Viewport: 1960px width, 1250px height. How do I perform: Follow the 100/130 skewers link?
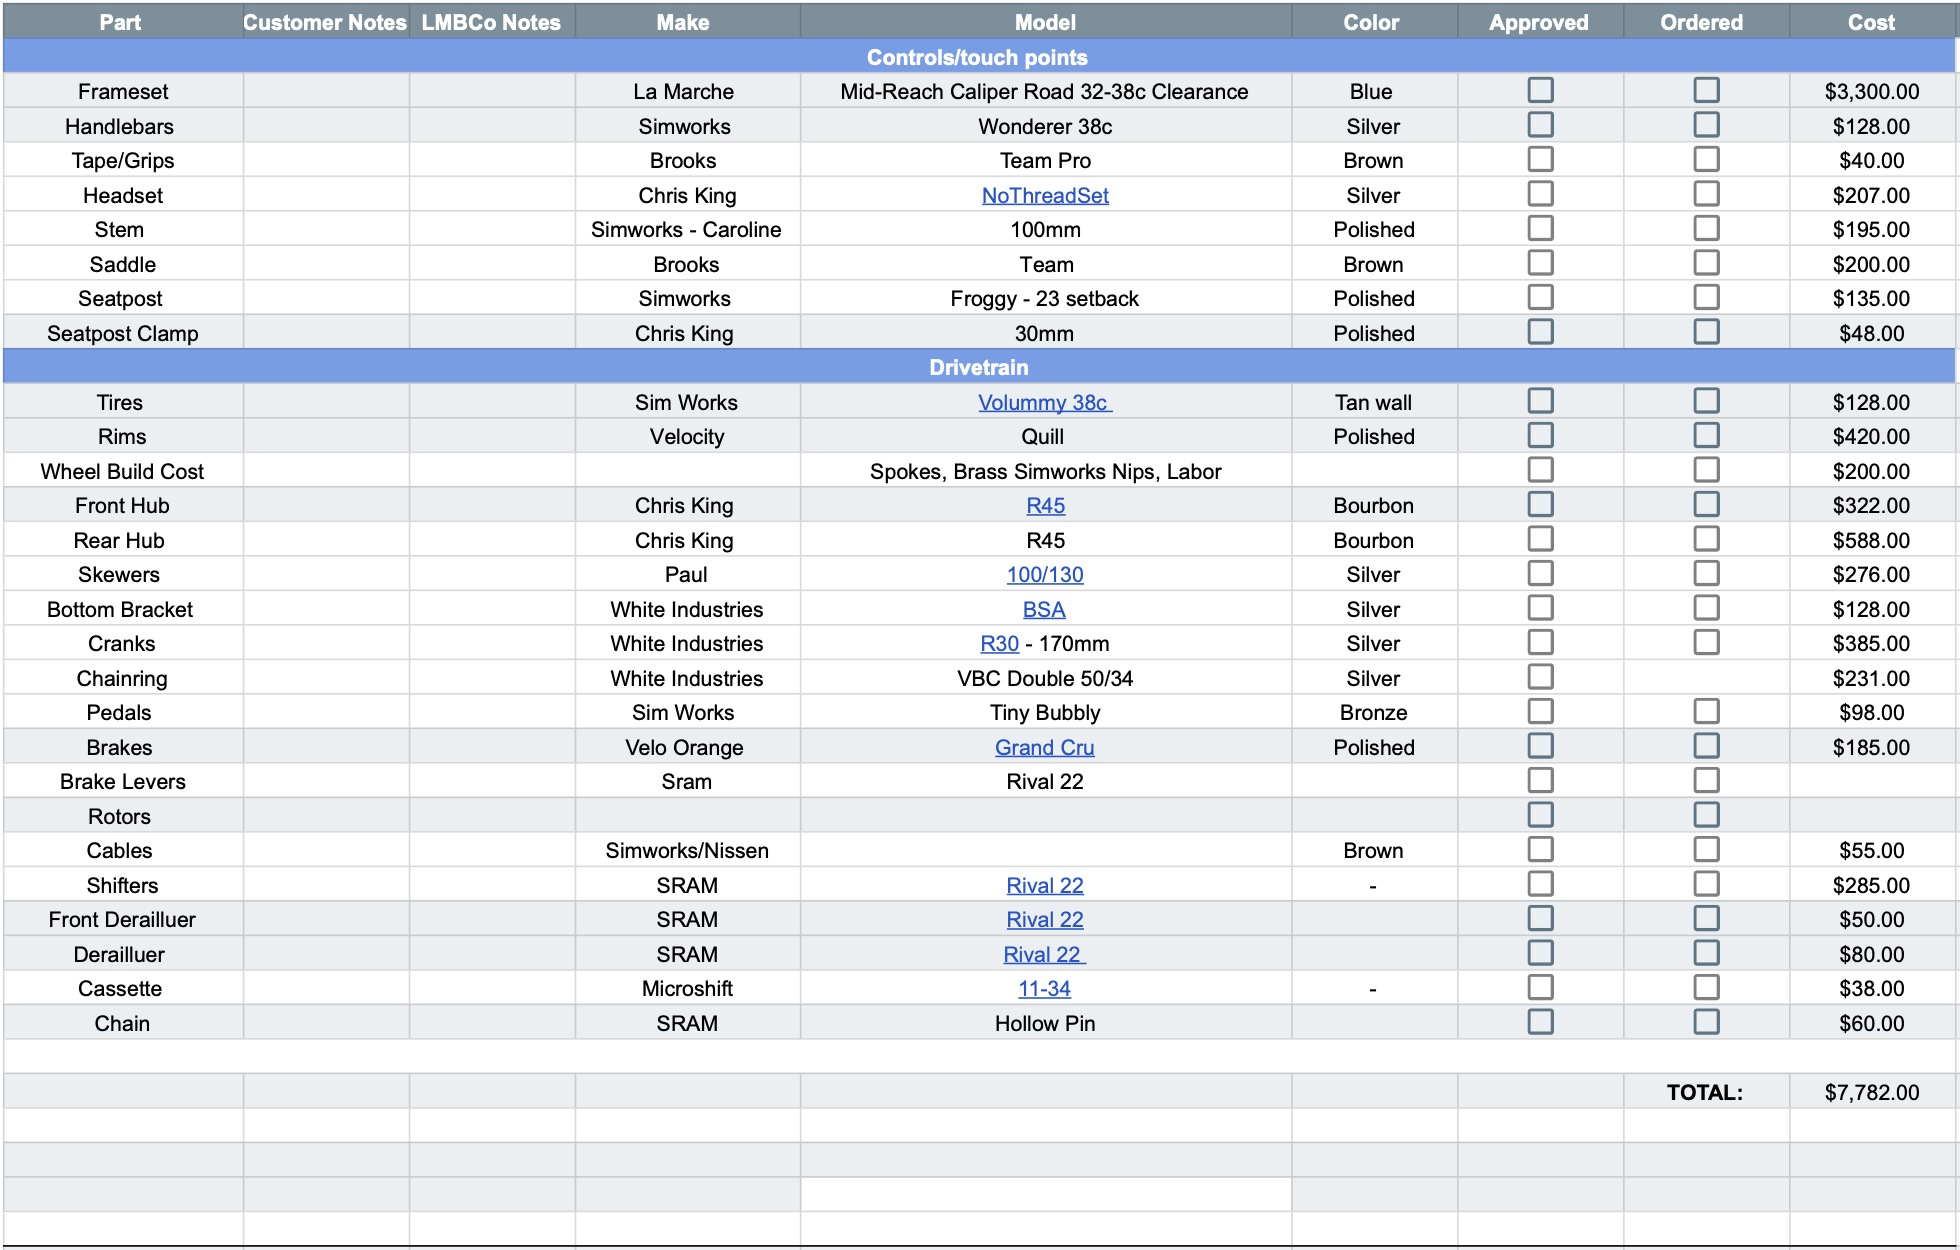point(1045,574)
